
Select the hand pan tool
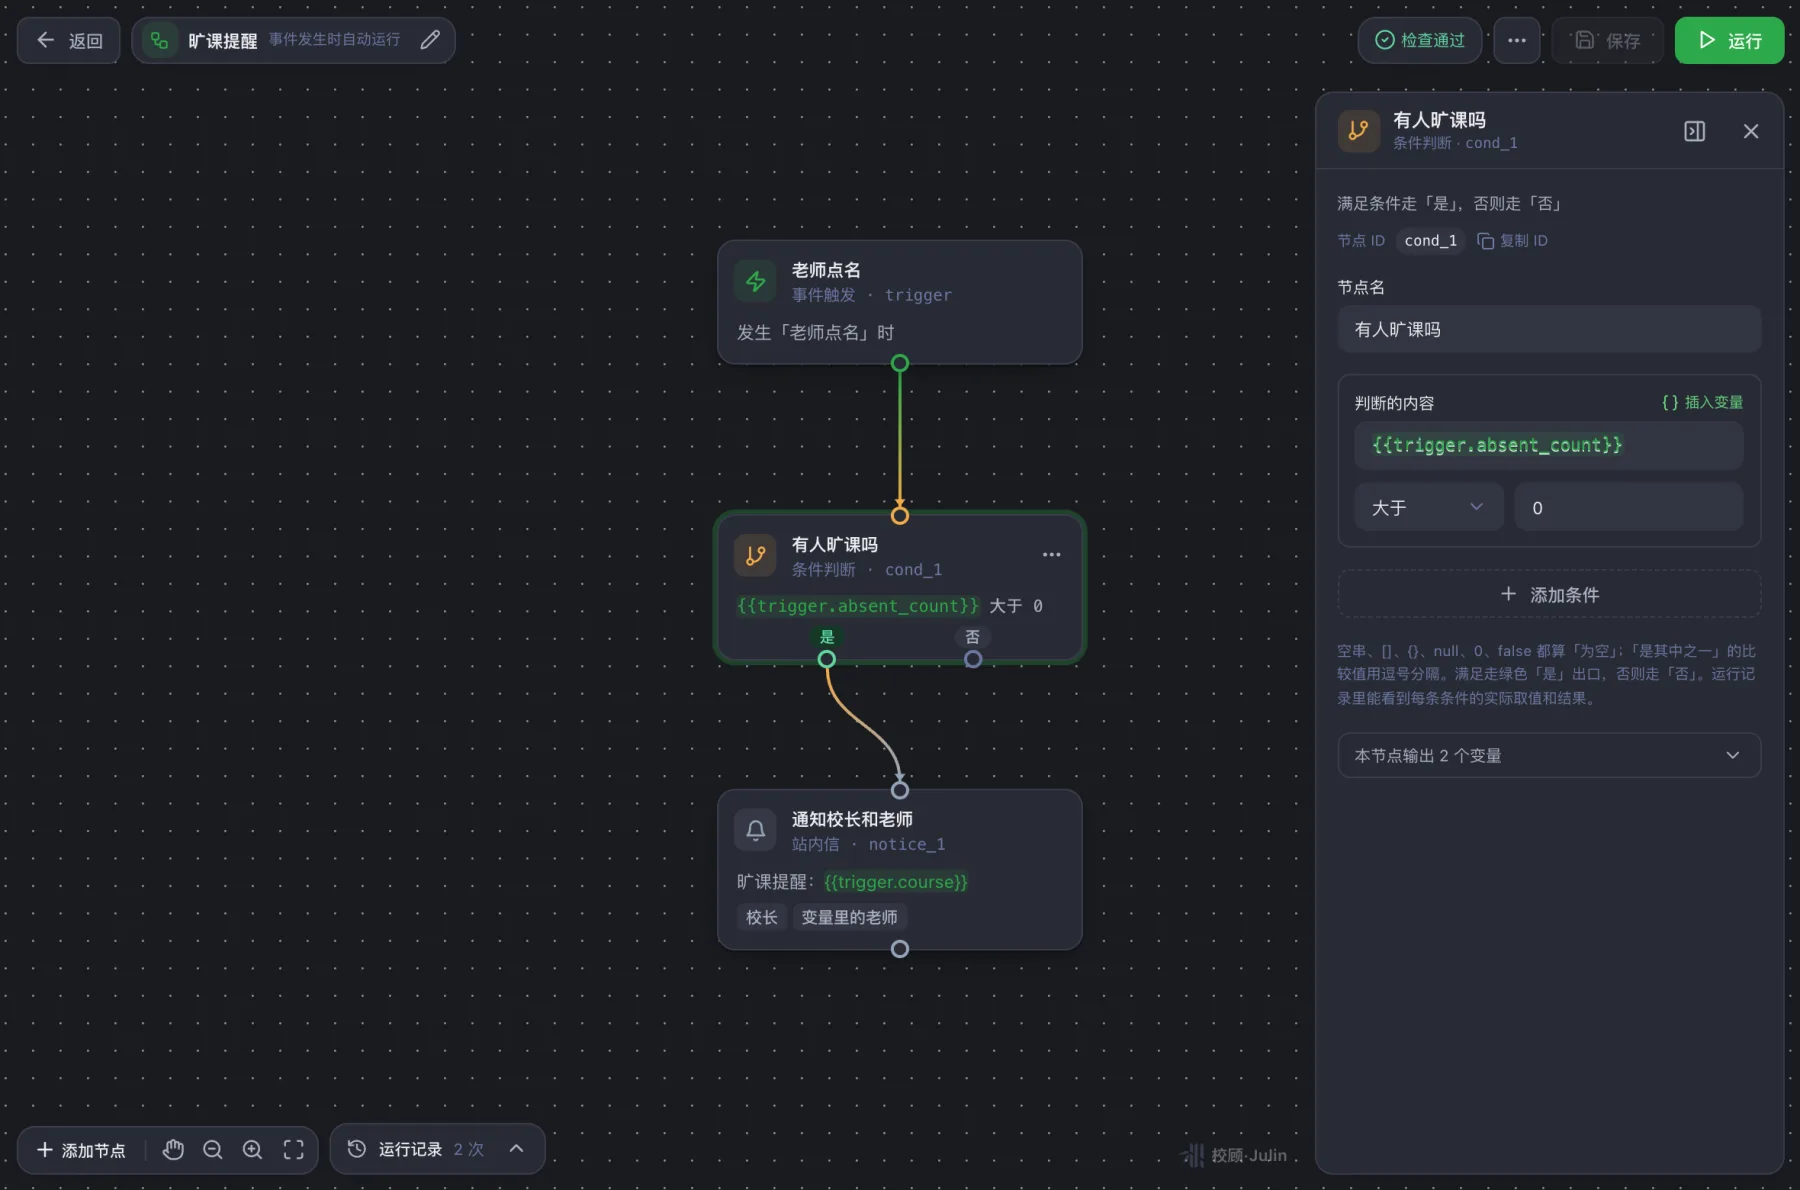(173, 1150)
